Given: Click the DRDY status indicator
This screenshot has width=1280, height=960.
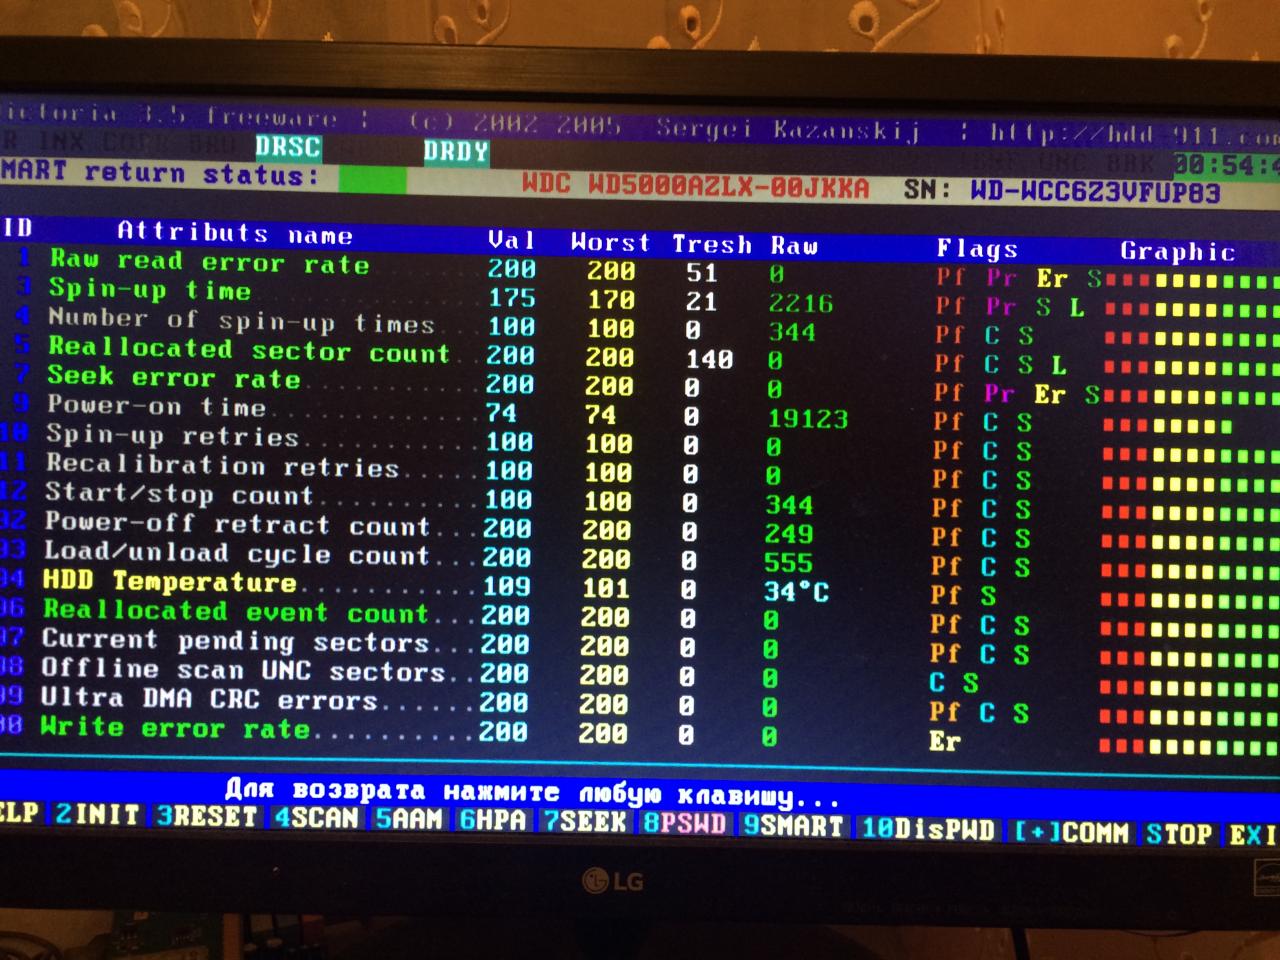Looking at the screenshot, I should 456,151.
